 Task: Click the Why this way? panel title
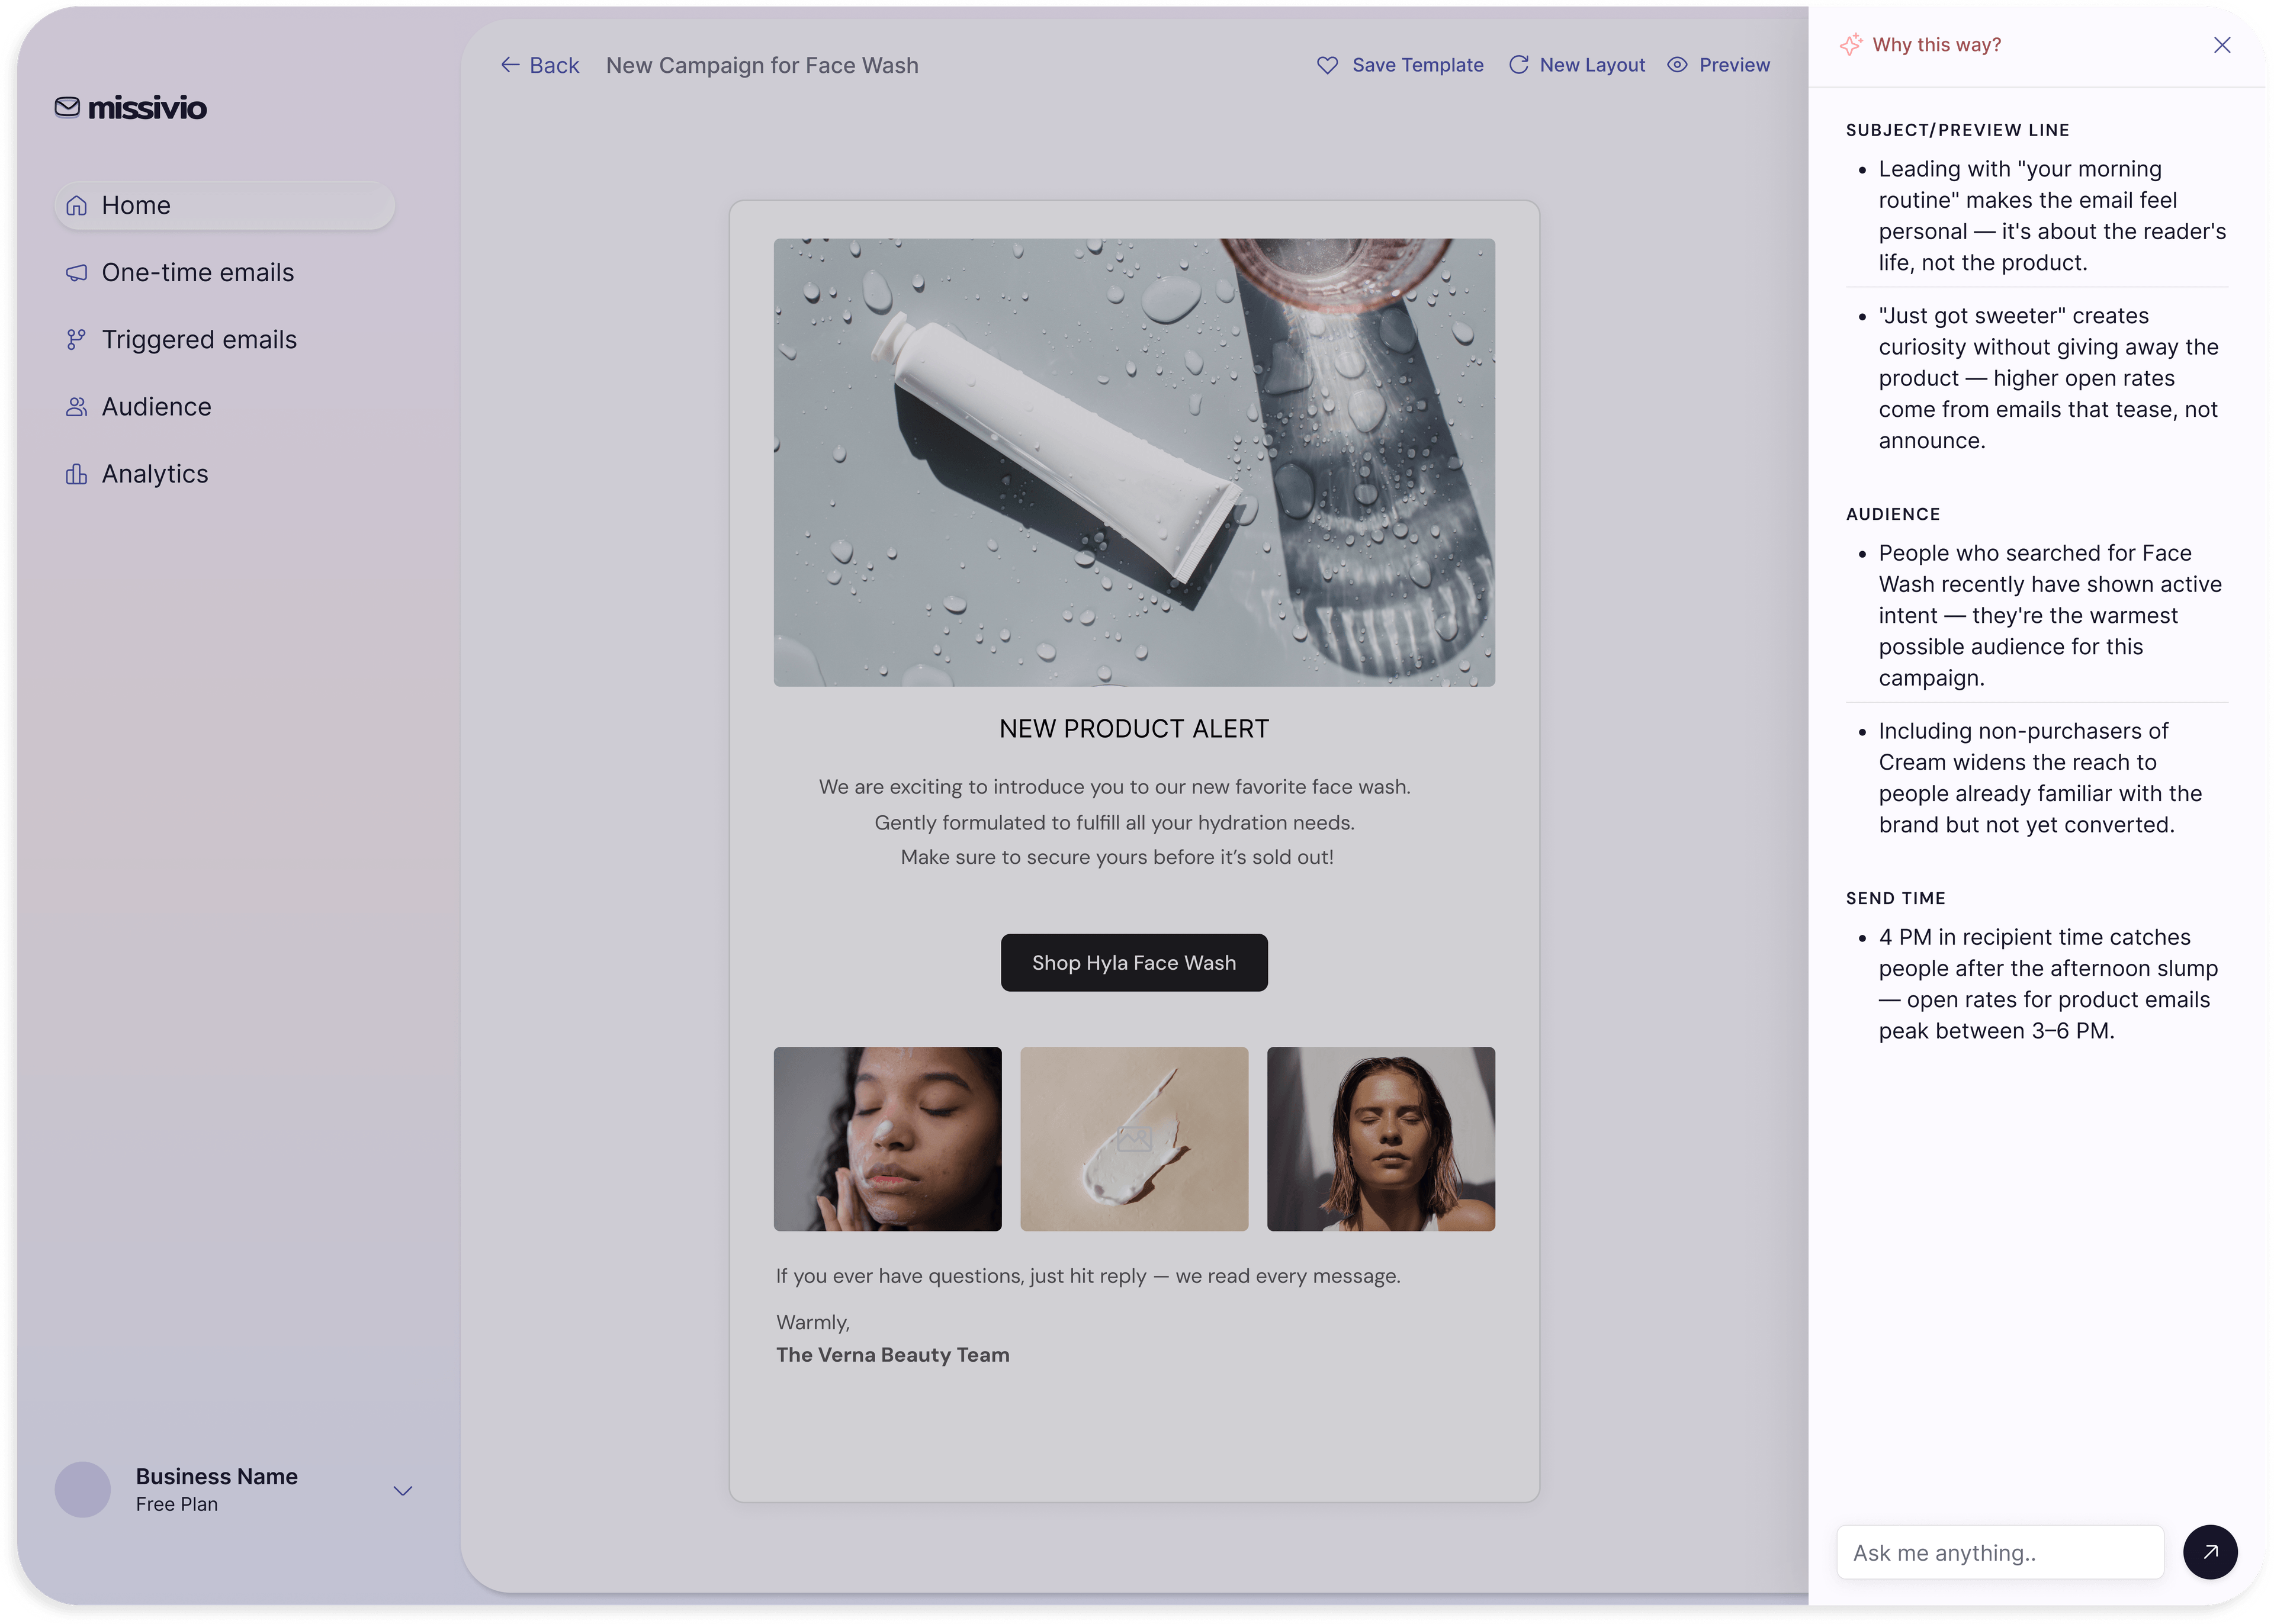(x=1936, y=45)
